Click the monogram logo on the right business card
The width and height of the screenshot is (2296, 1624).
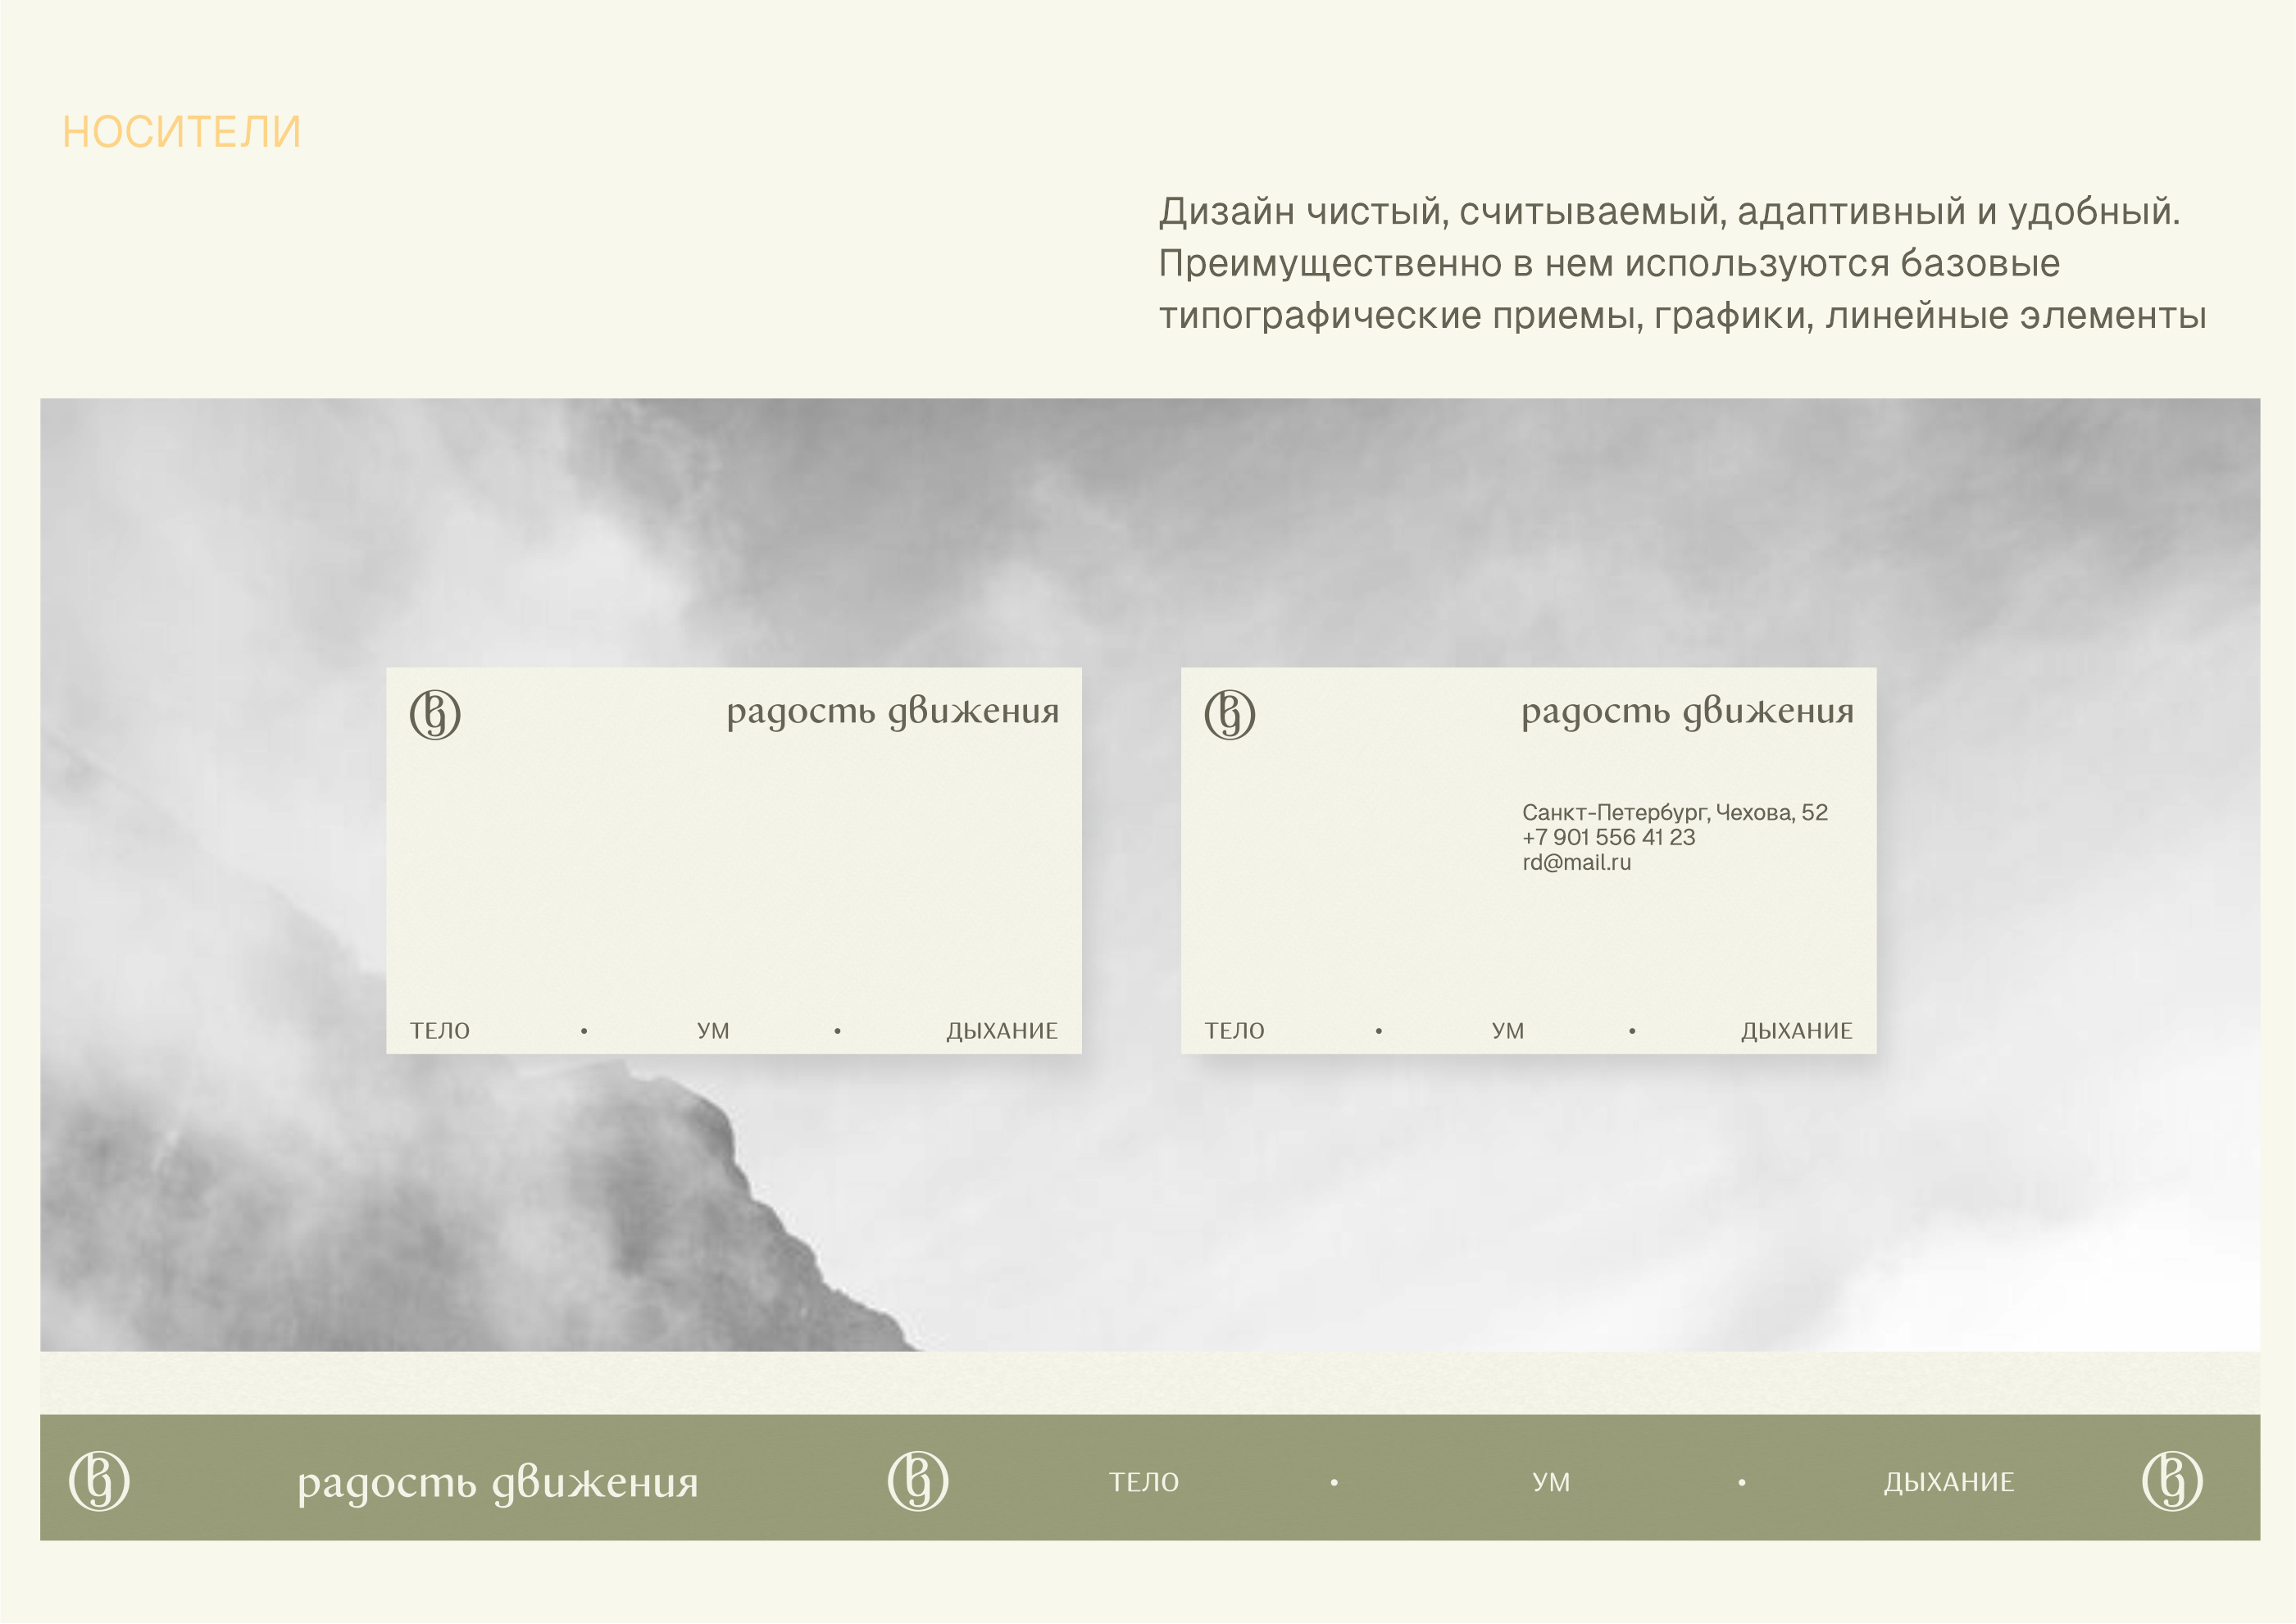1229,714
